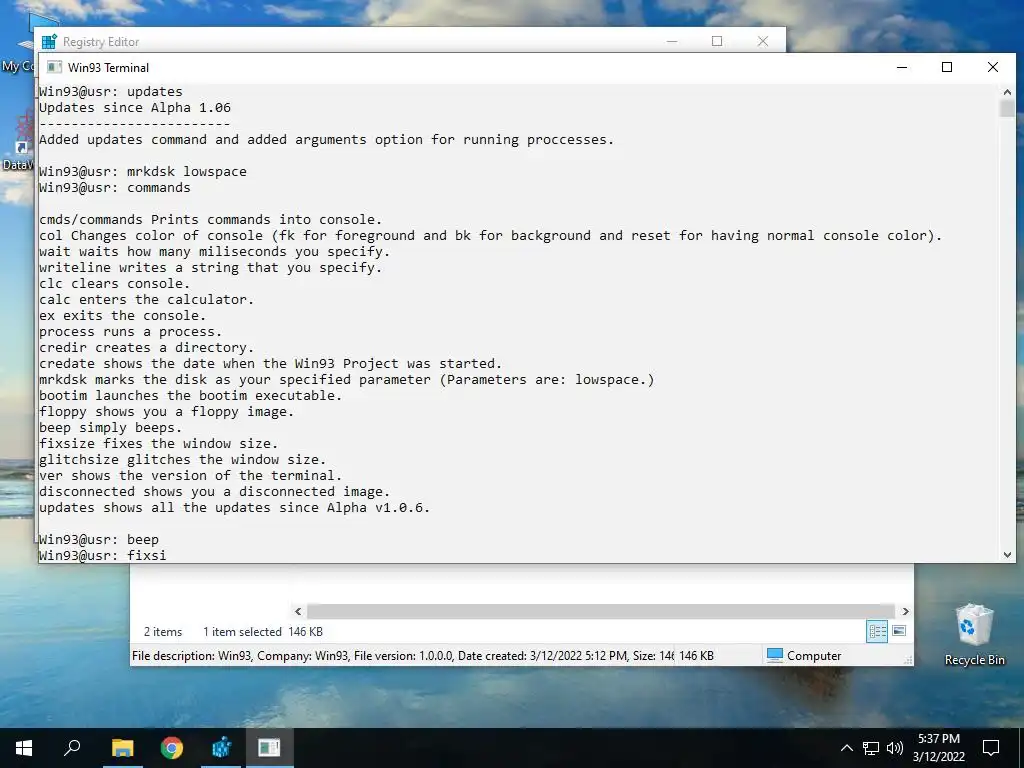
Task: Click 'fixsize fixes the window size.' line
Action: tap(159, 443)
